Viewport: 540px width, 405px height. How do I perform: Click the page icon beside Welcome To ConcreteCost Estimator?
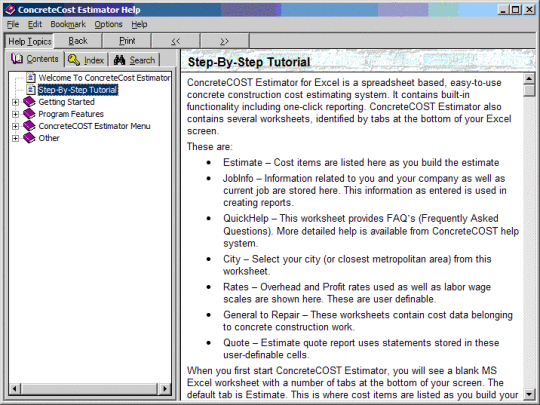pos(31,78)
